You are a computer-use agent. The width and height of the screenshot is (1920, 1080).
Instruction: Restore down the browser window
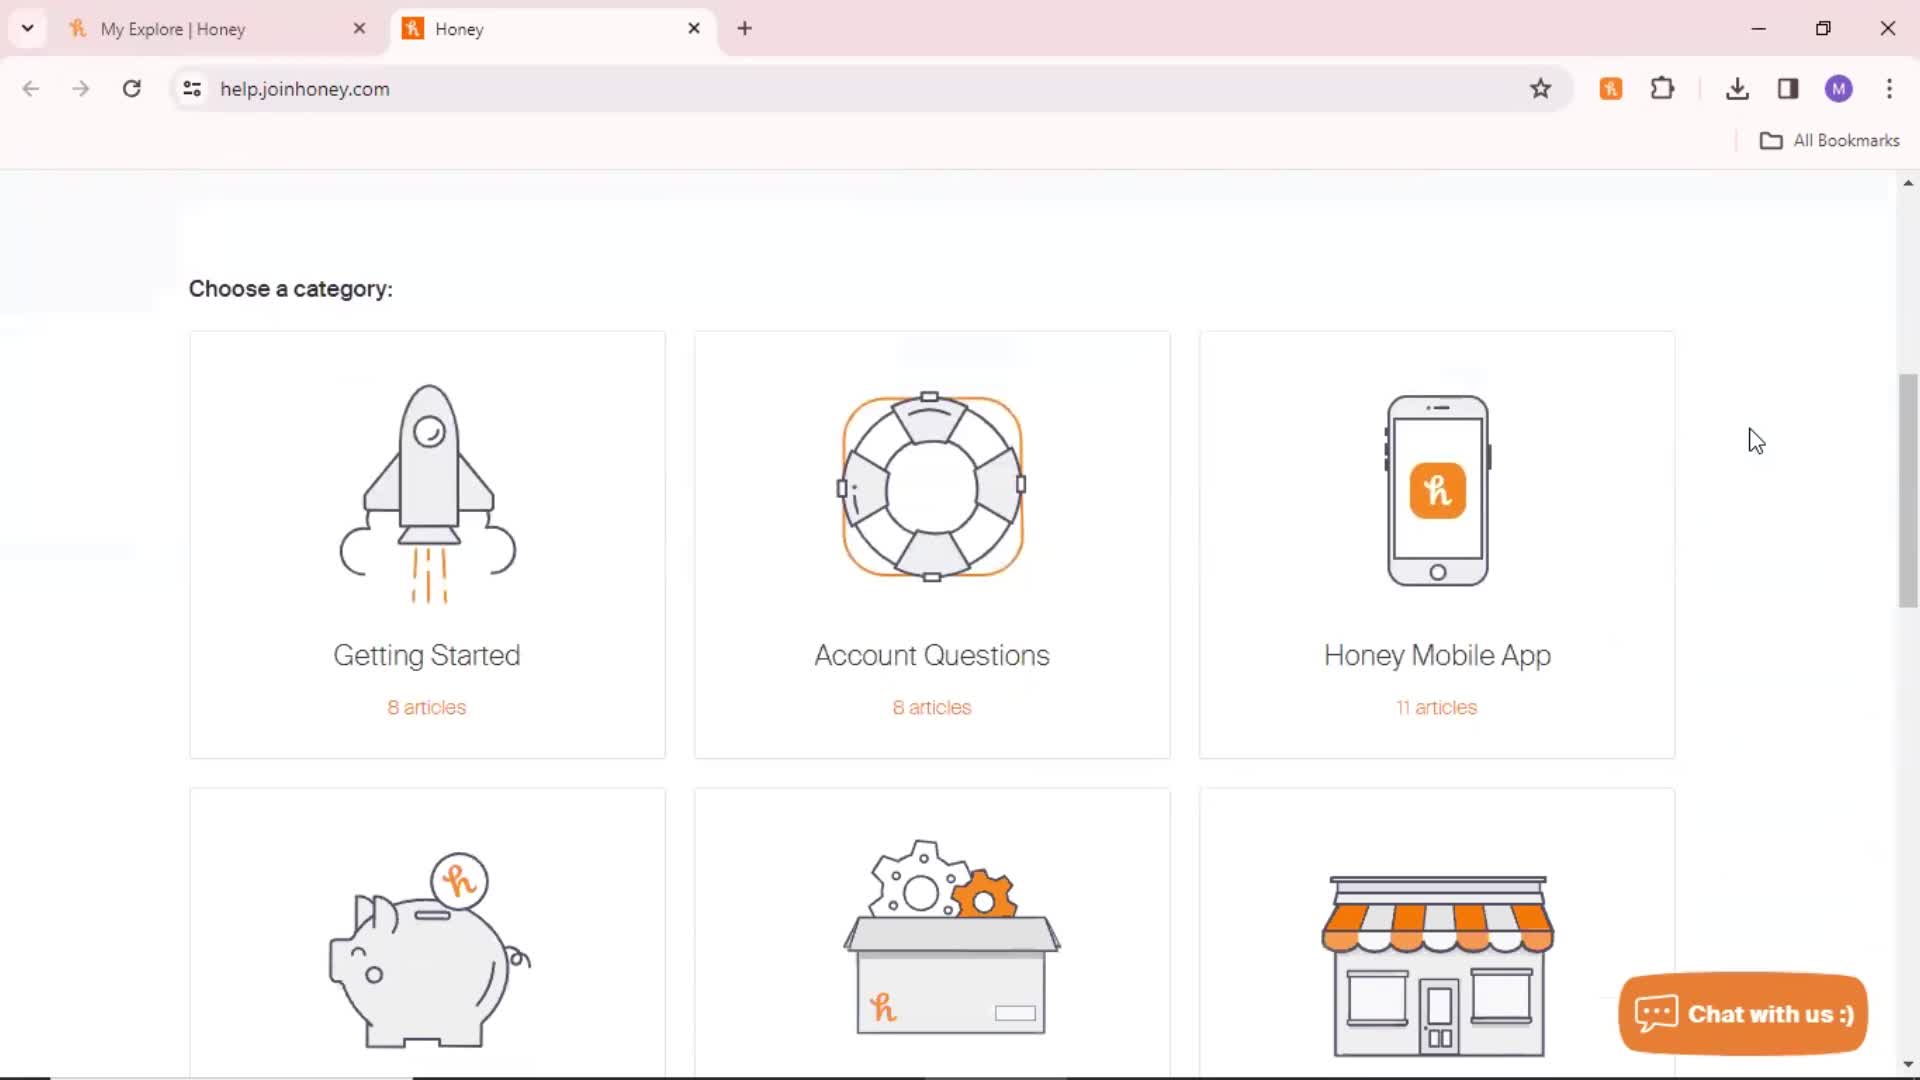coord(1823,29)
